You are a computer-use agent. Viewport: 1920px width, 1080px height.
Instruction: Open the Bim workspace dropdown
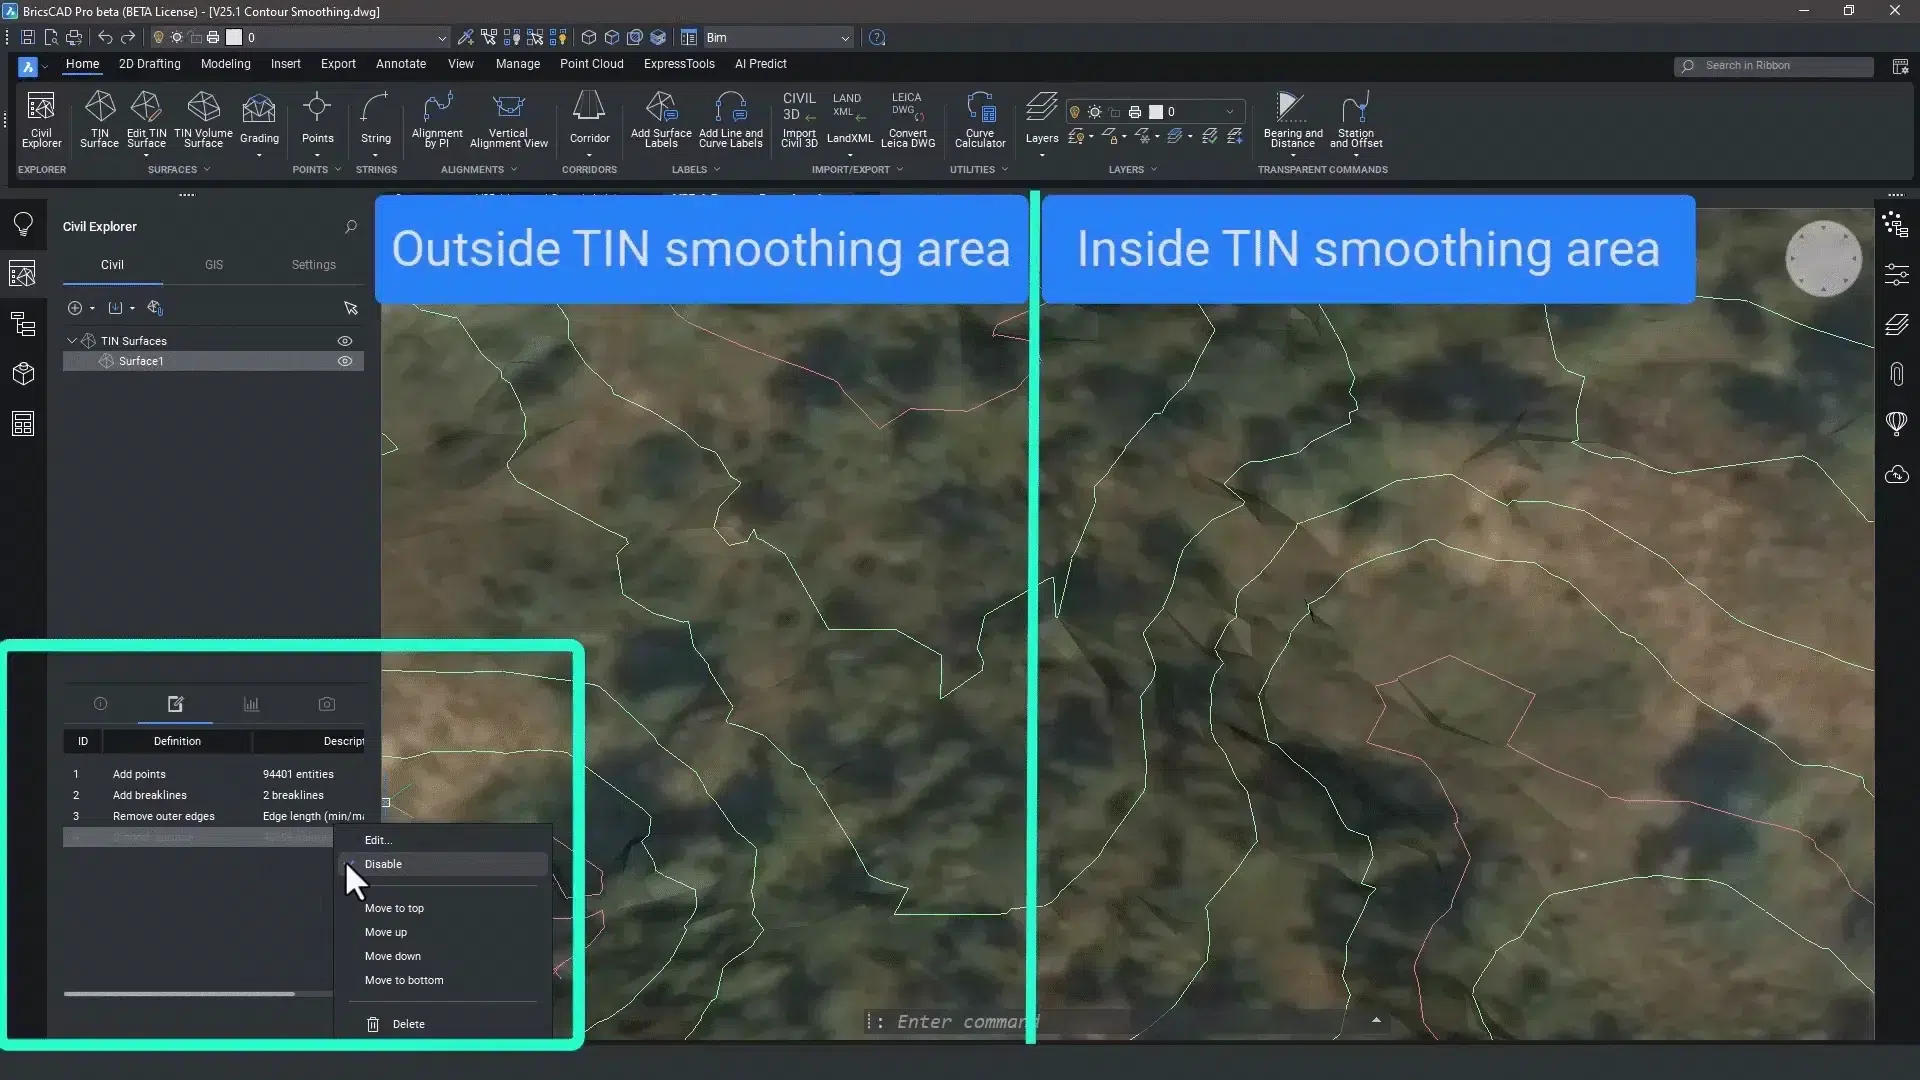click(x=845, y=38)
